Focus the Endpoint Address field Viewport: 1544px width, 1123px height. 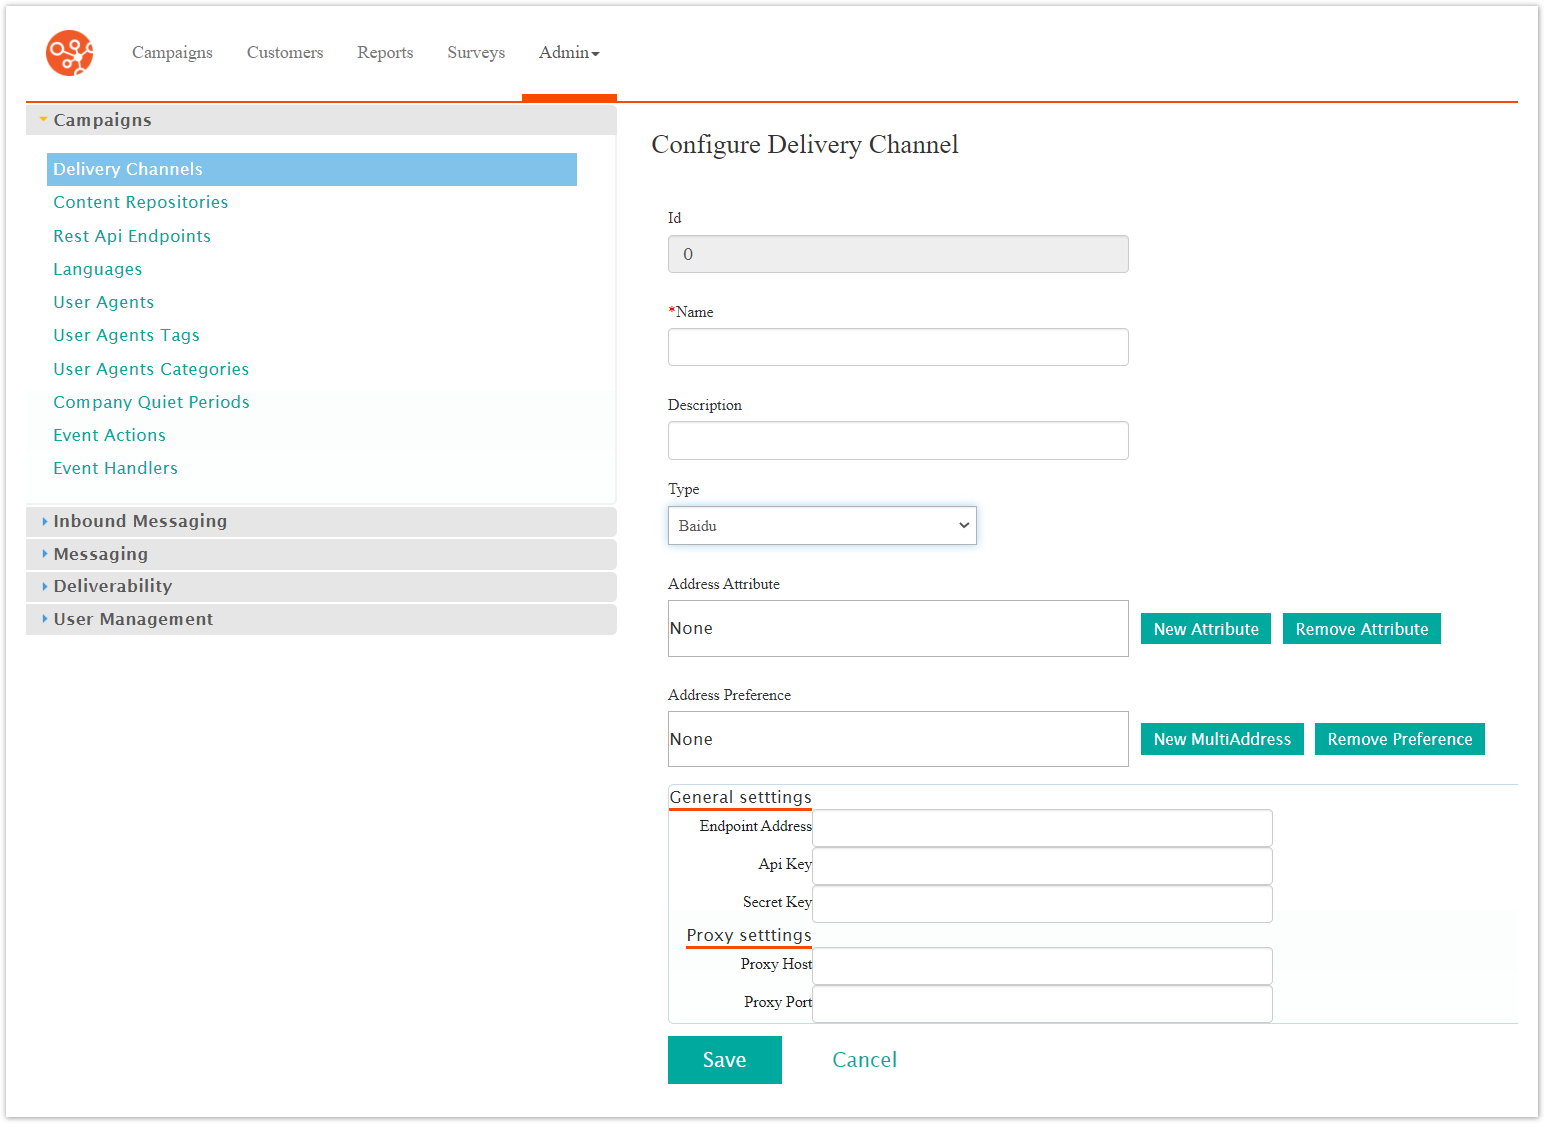(x=1042, y=828)
